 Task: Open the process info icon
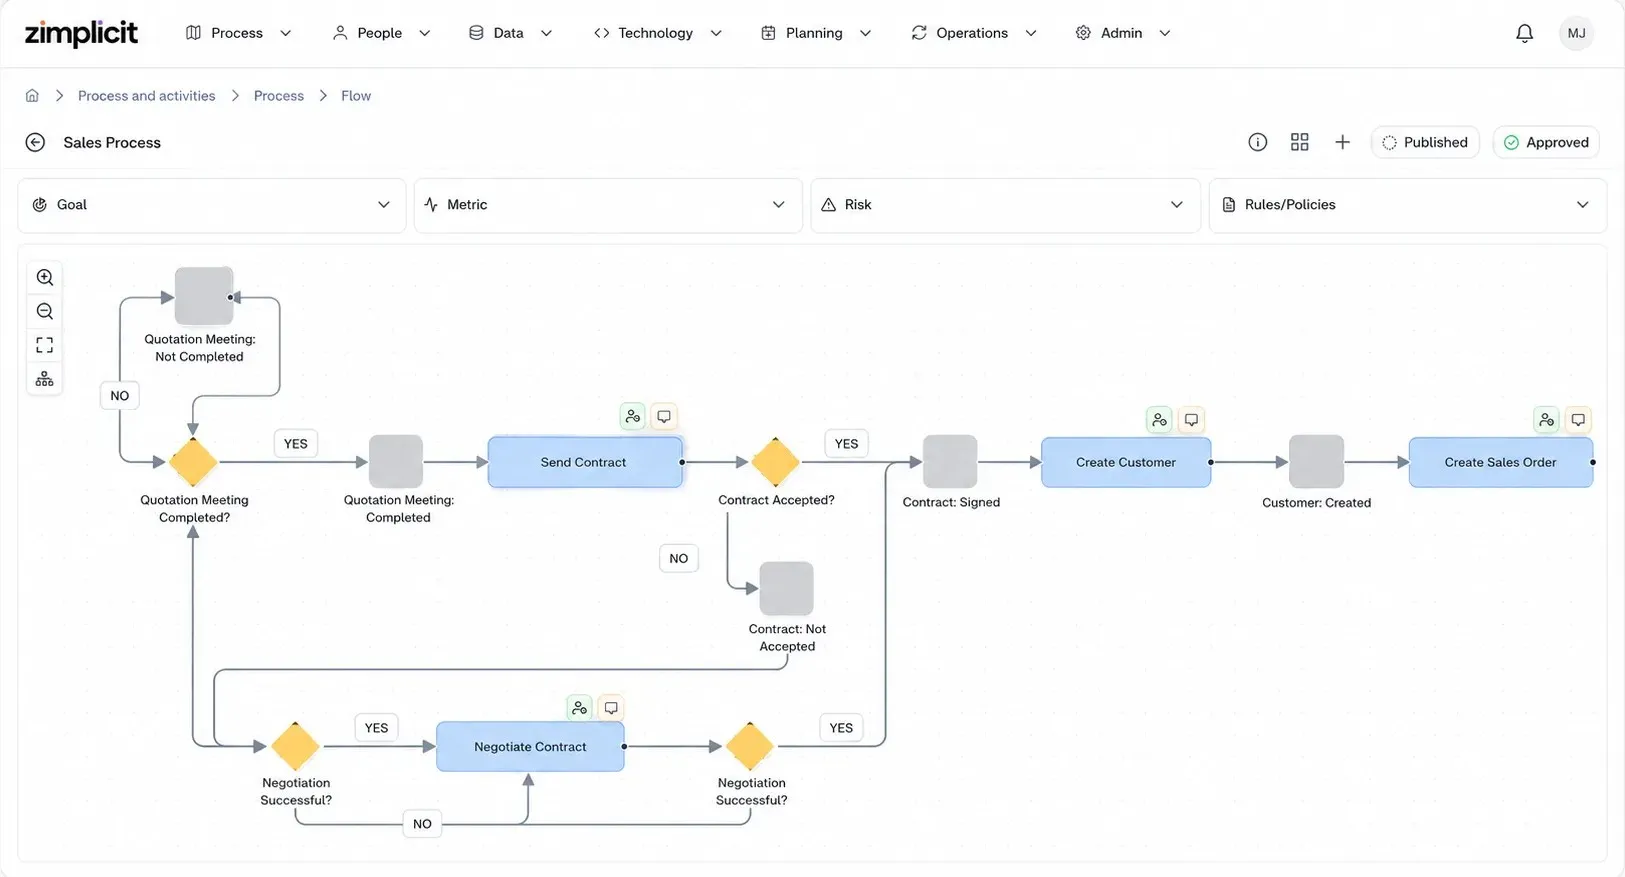coord(1258,142)
